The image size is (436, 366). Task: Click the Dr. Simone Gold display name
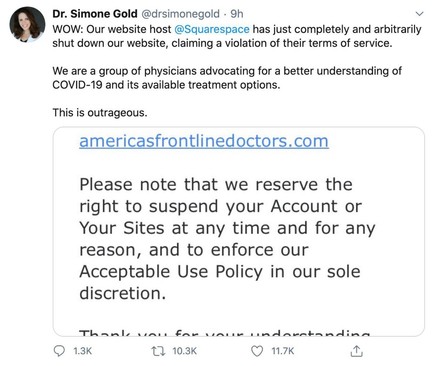pyautogui.click(x=95, y=14)
